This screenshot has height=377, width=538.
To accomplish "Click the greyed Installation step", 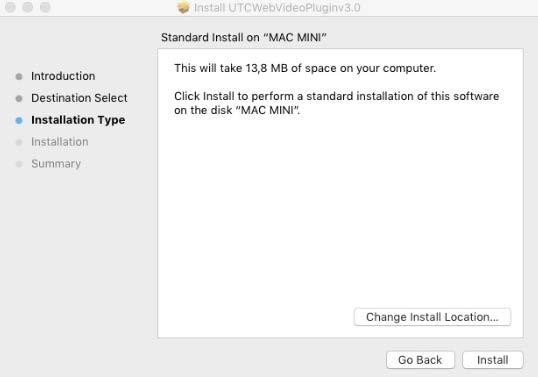I will [x=60, y=142].
